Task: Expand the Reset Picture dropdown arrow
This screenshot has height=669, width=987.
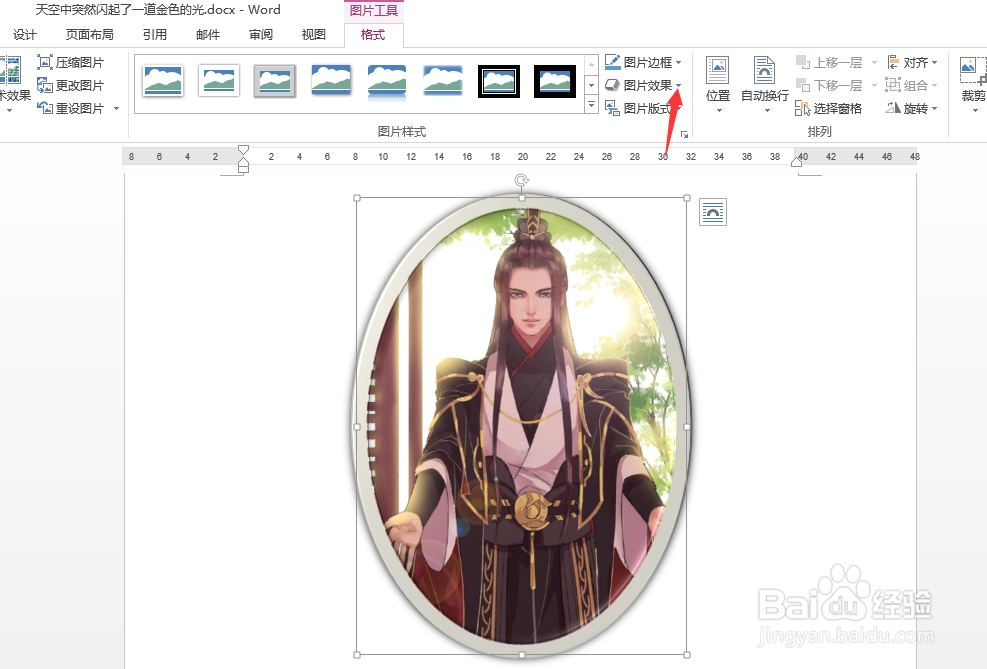Action: 115,107
